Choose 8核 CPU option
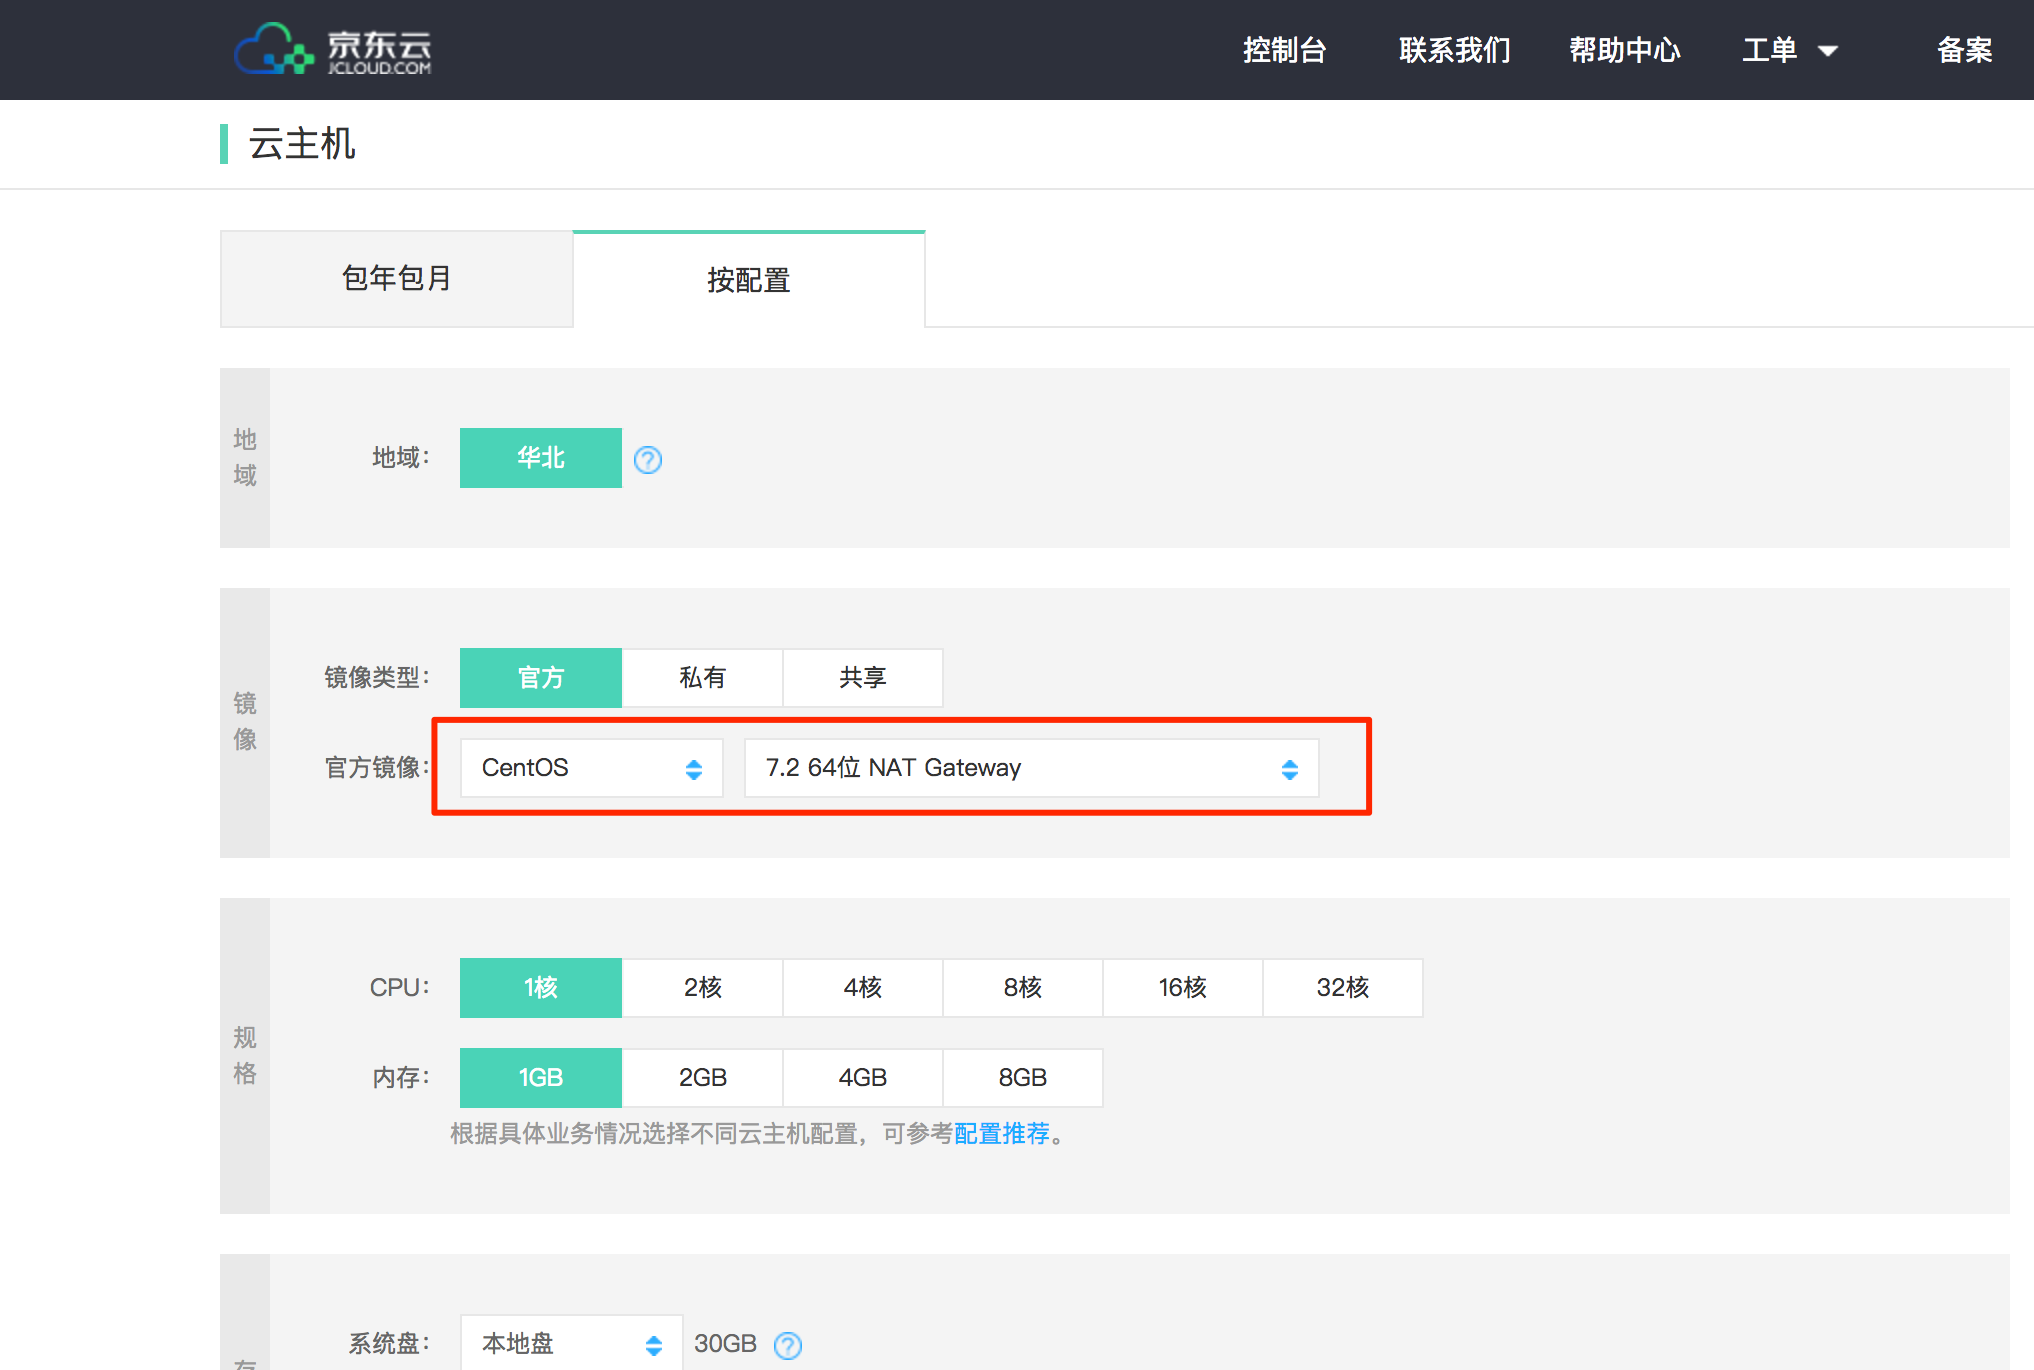The height and width of the screenshot is (1370, 2034). pos(1023,988)
